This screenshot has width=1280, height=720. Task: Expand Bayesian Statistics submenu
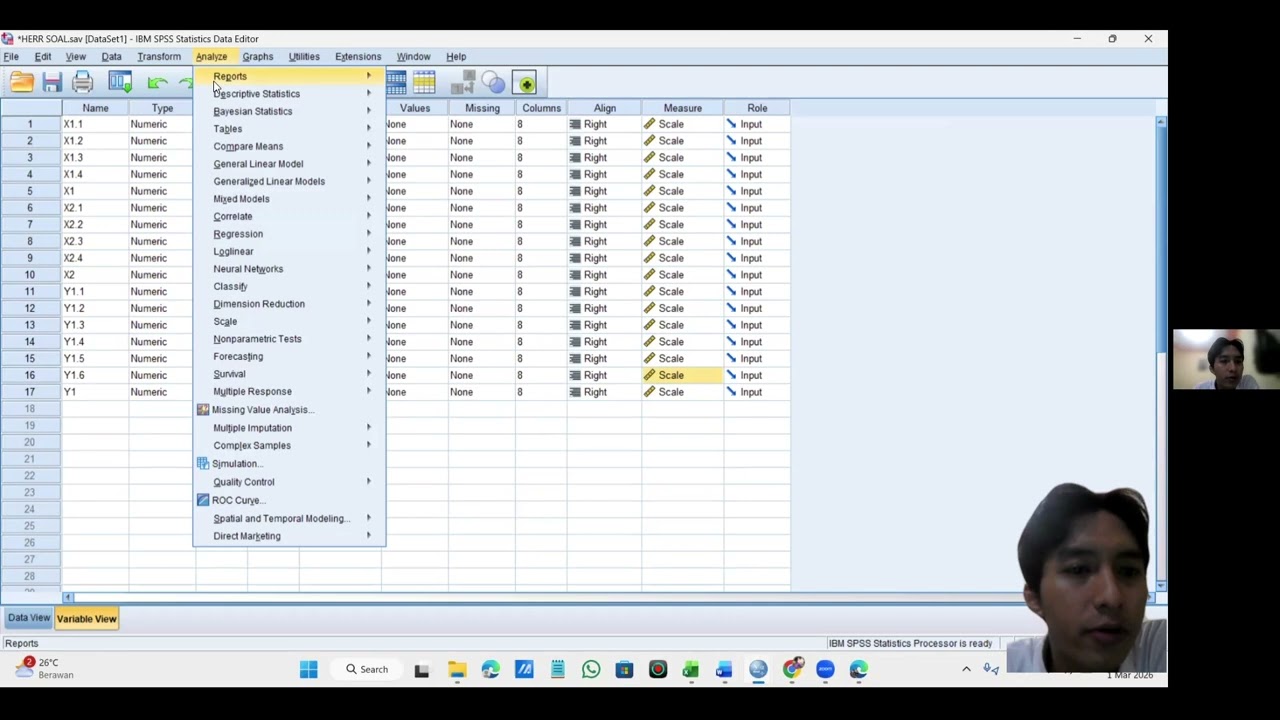click(289, 111)
